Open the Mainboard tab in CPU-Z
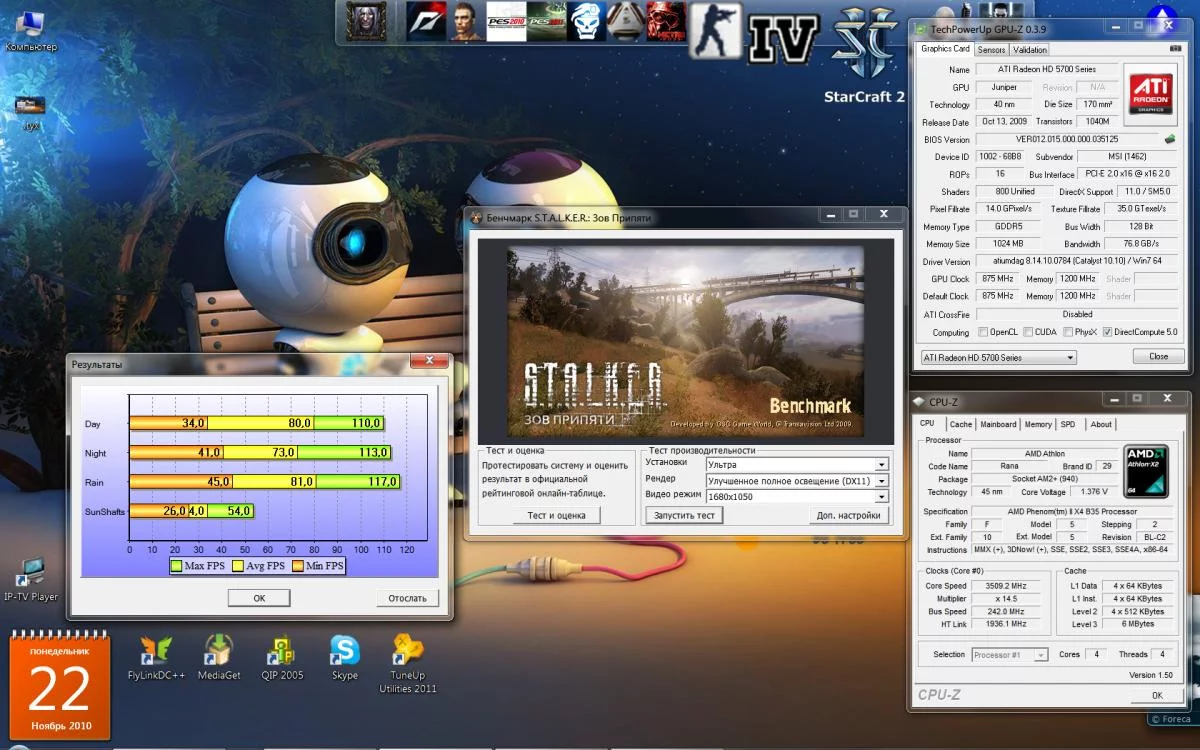 998,424
